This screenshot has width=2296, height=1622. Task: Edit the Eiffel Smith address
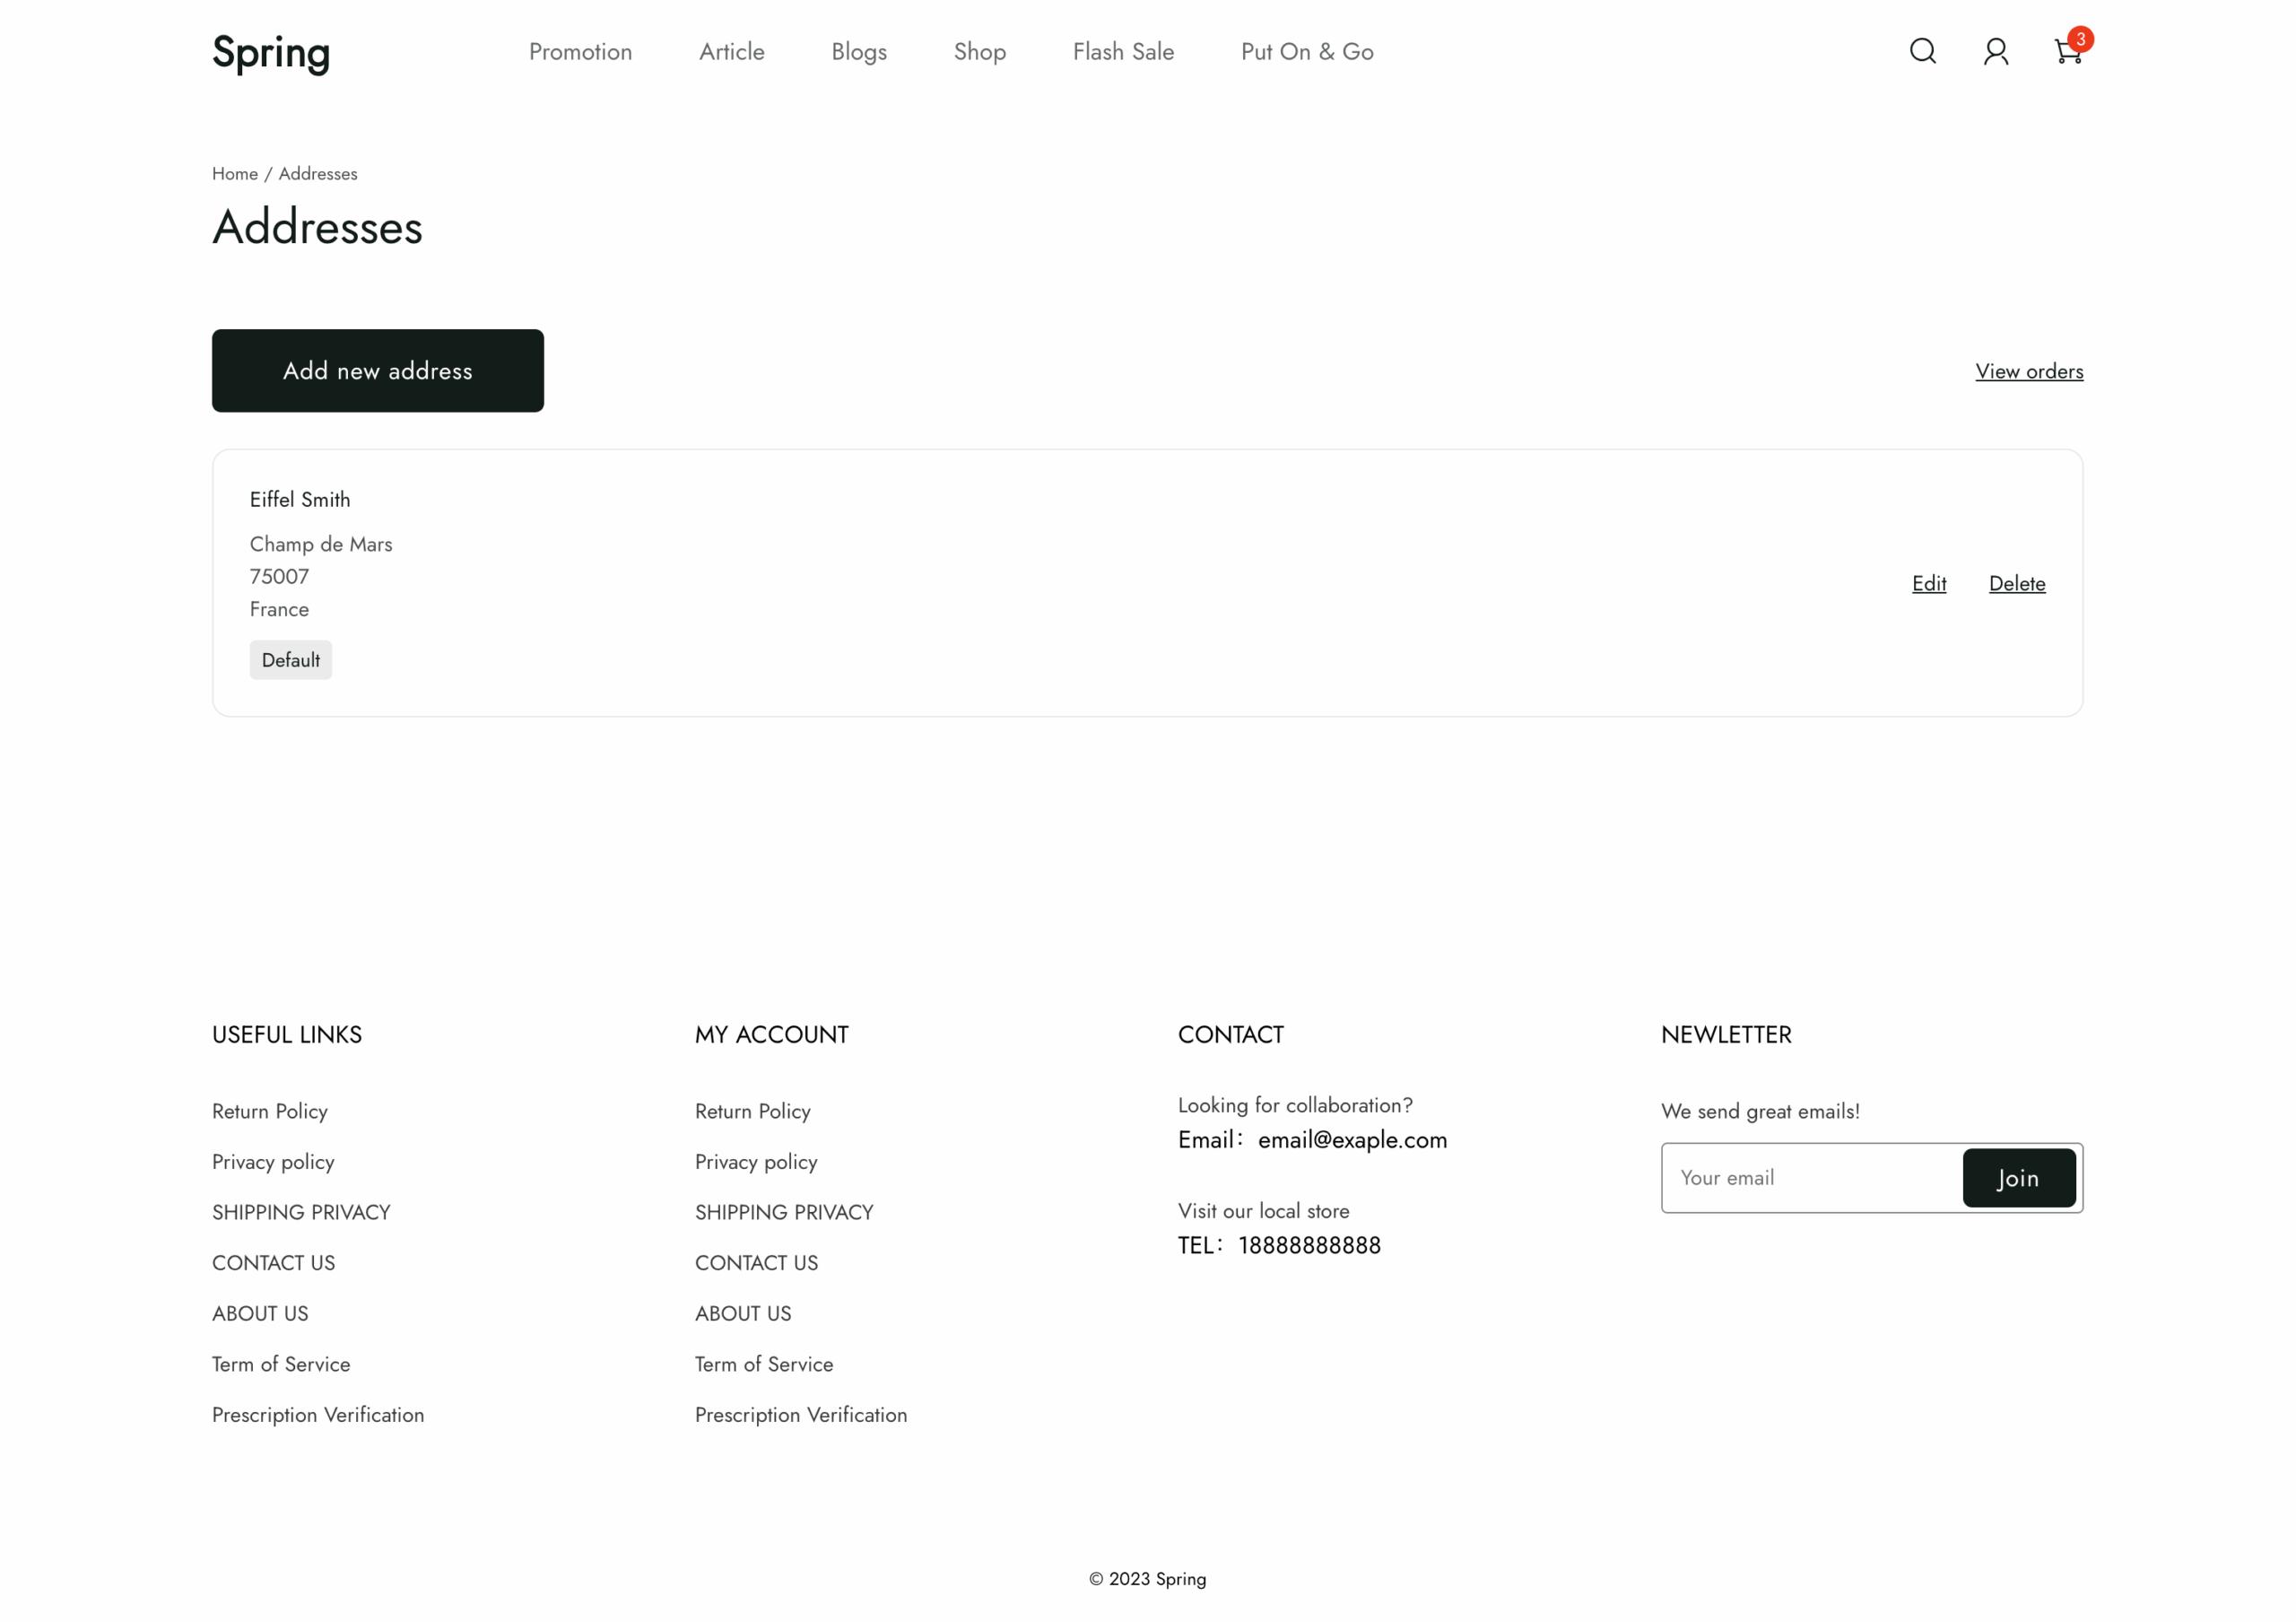(x=1928, y=583)
